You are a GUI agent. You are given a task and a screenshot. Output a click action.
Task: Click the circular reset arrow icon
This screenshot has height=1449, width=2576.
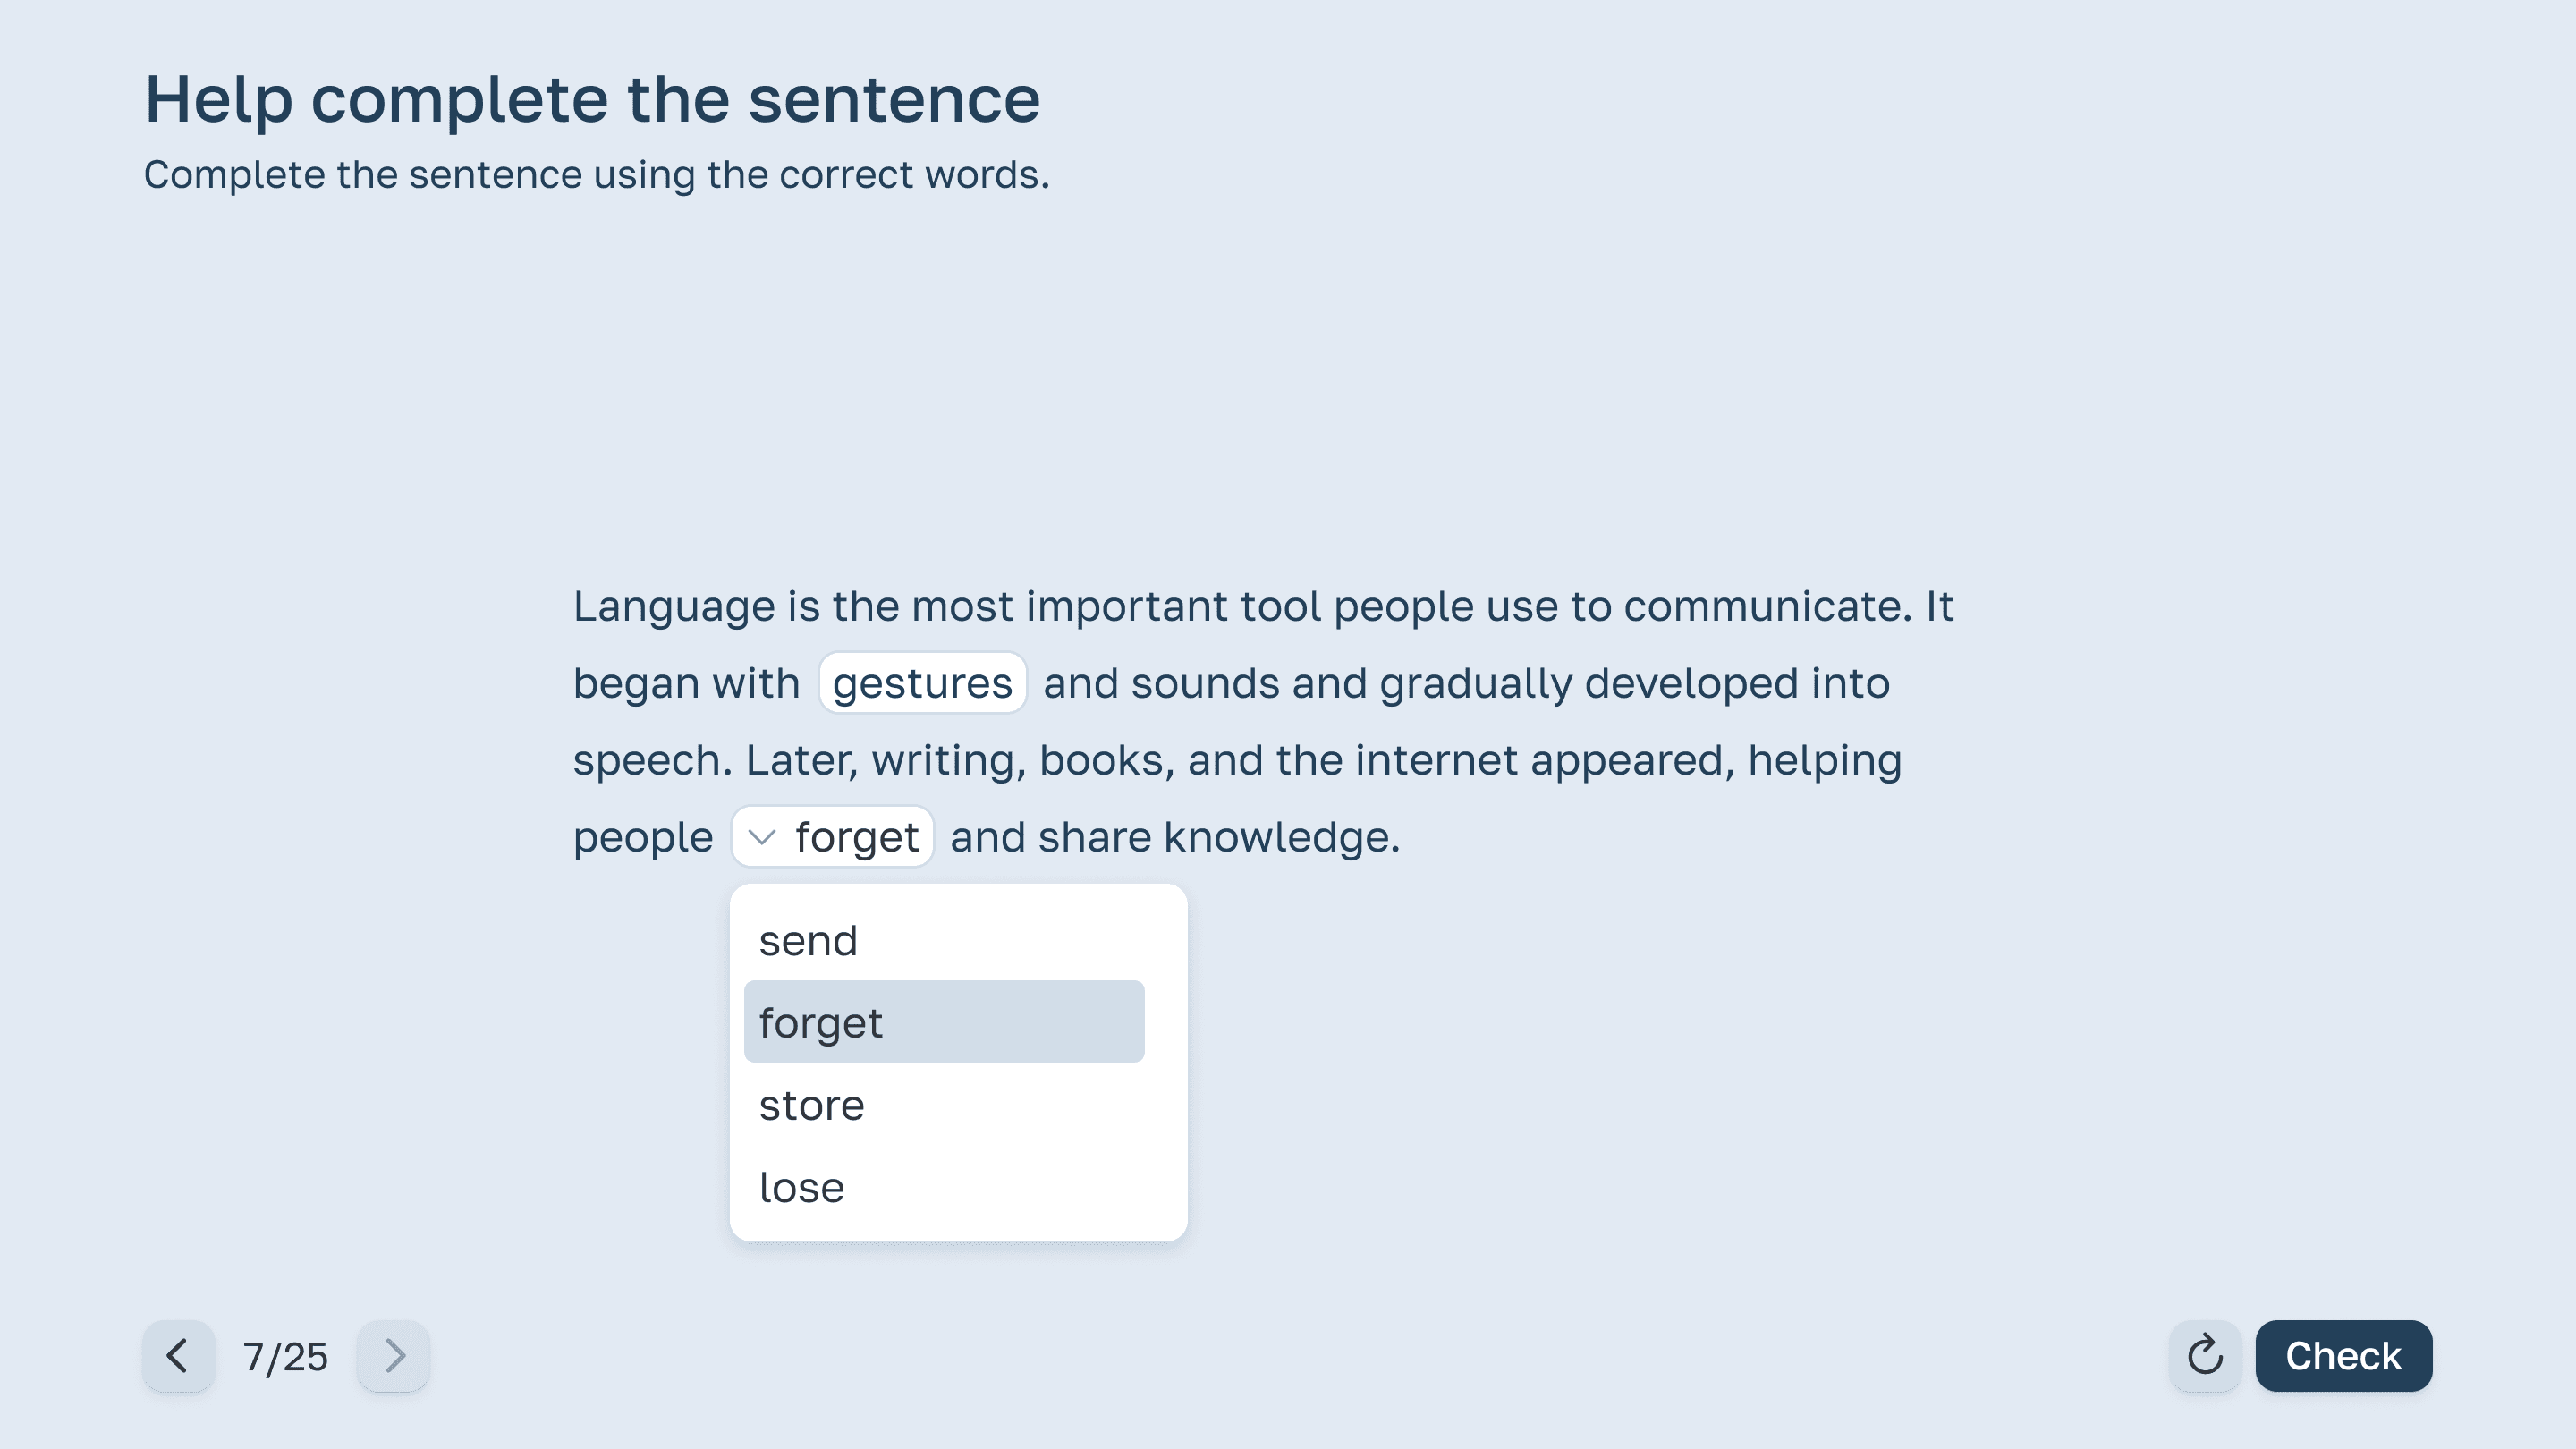point(2205,1356)
